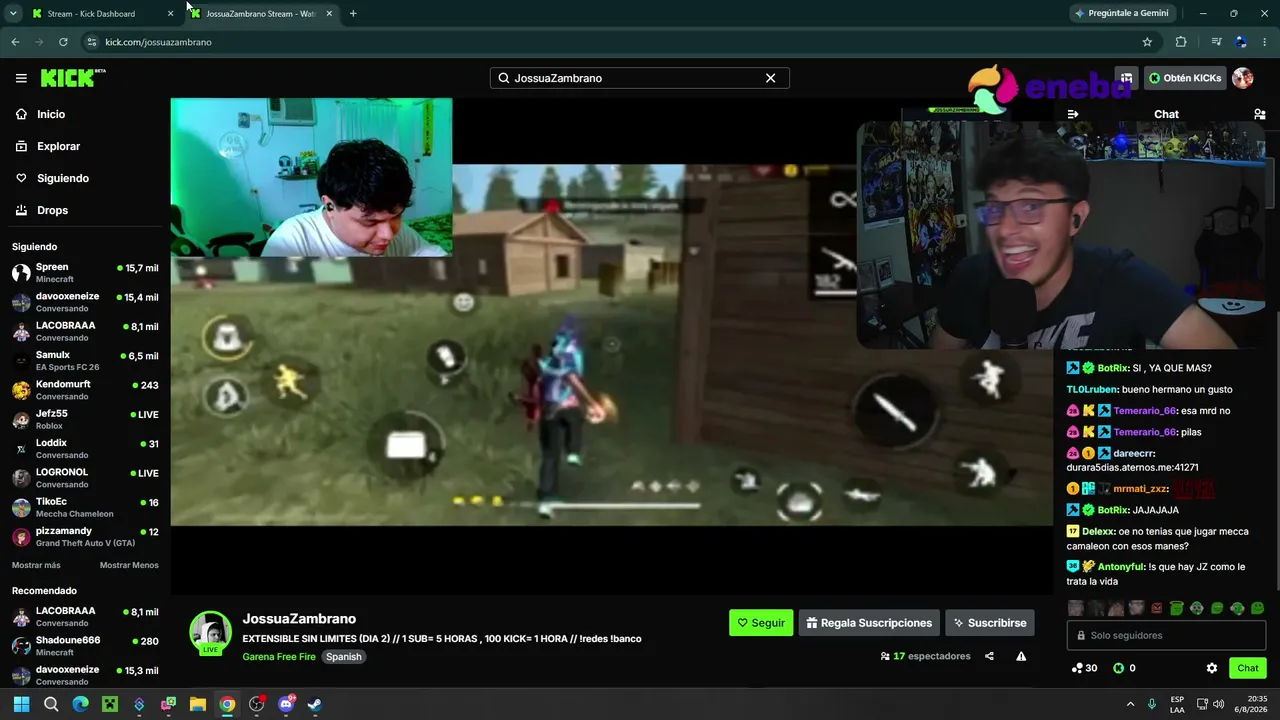Screen dimensions: 1280x720
Task: Open the Chrome media controls icon
Action: coord(1216,42)
